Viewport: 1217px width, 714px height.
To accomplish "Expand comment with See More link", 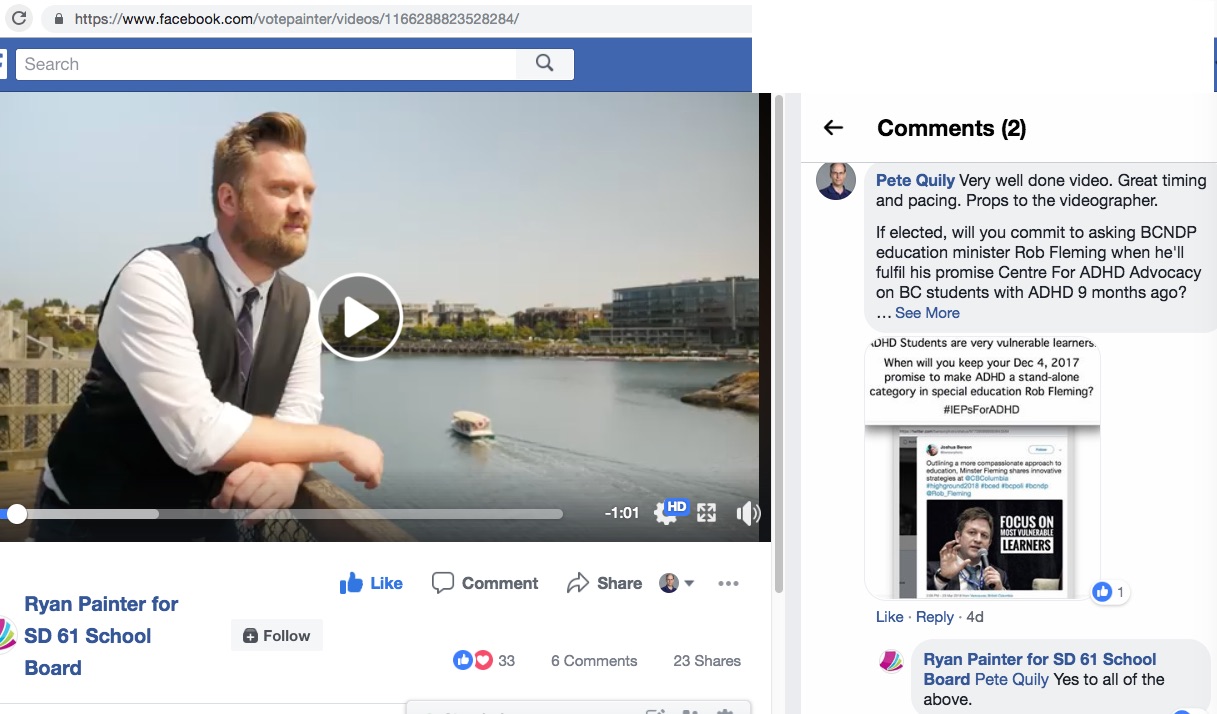I will pyautogui.click(x=927, y=313).
